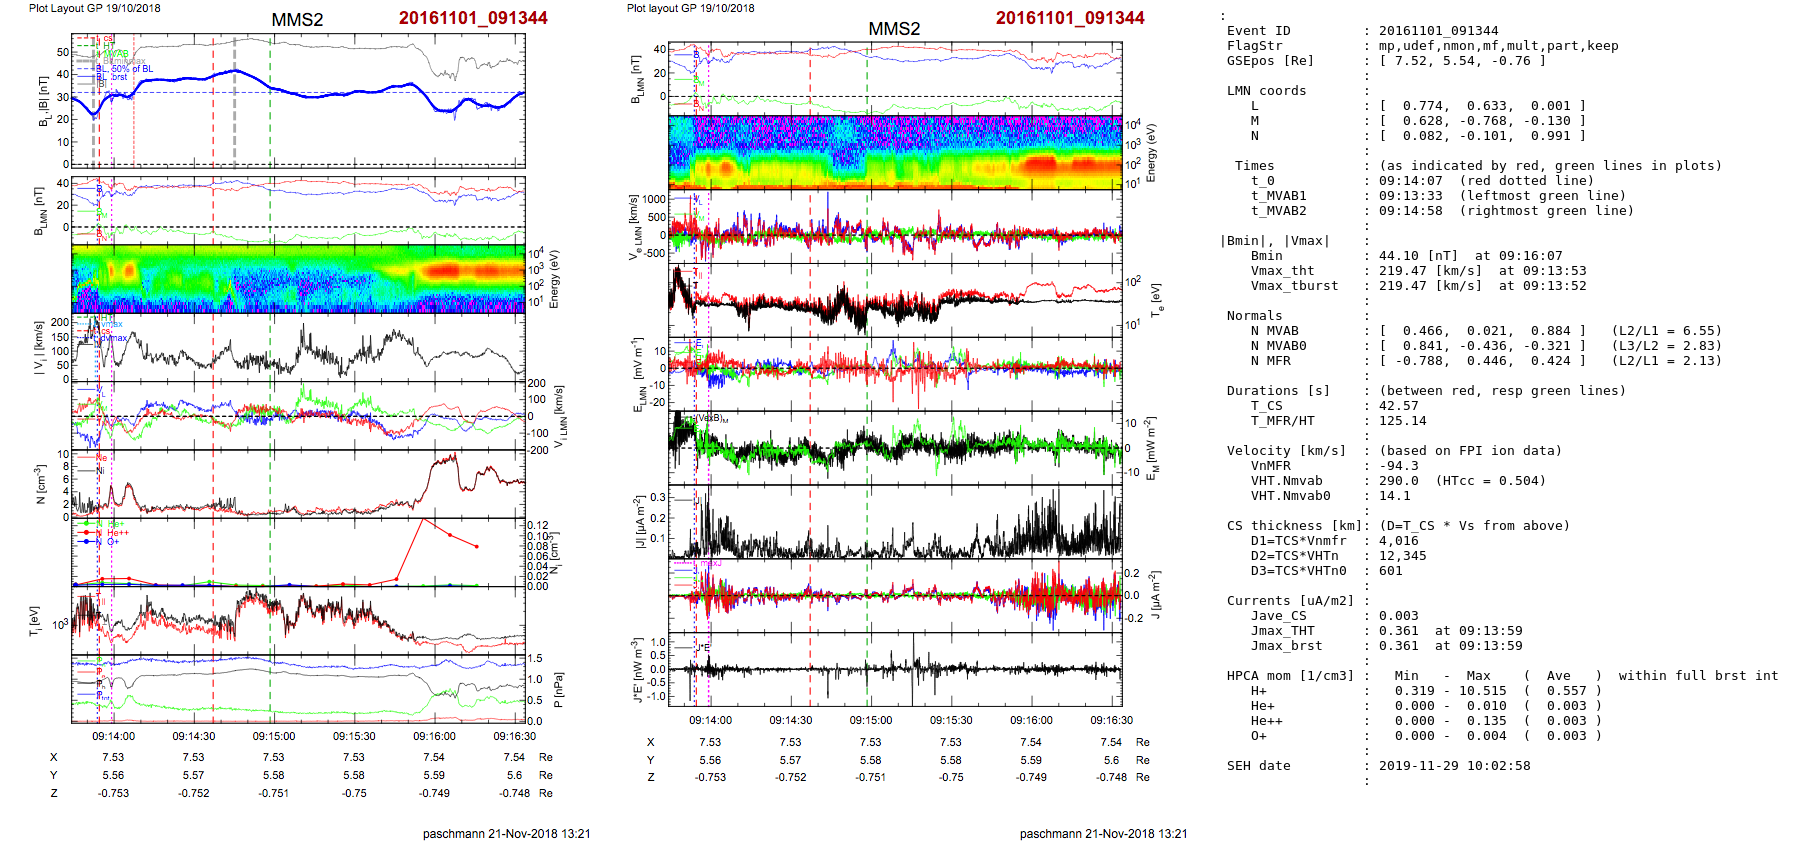Click the H+ maximum value "10.515"

click(x=1483, y=691)
